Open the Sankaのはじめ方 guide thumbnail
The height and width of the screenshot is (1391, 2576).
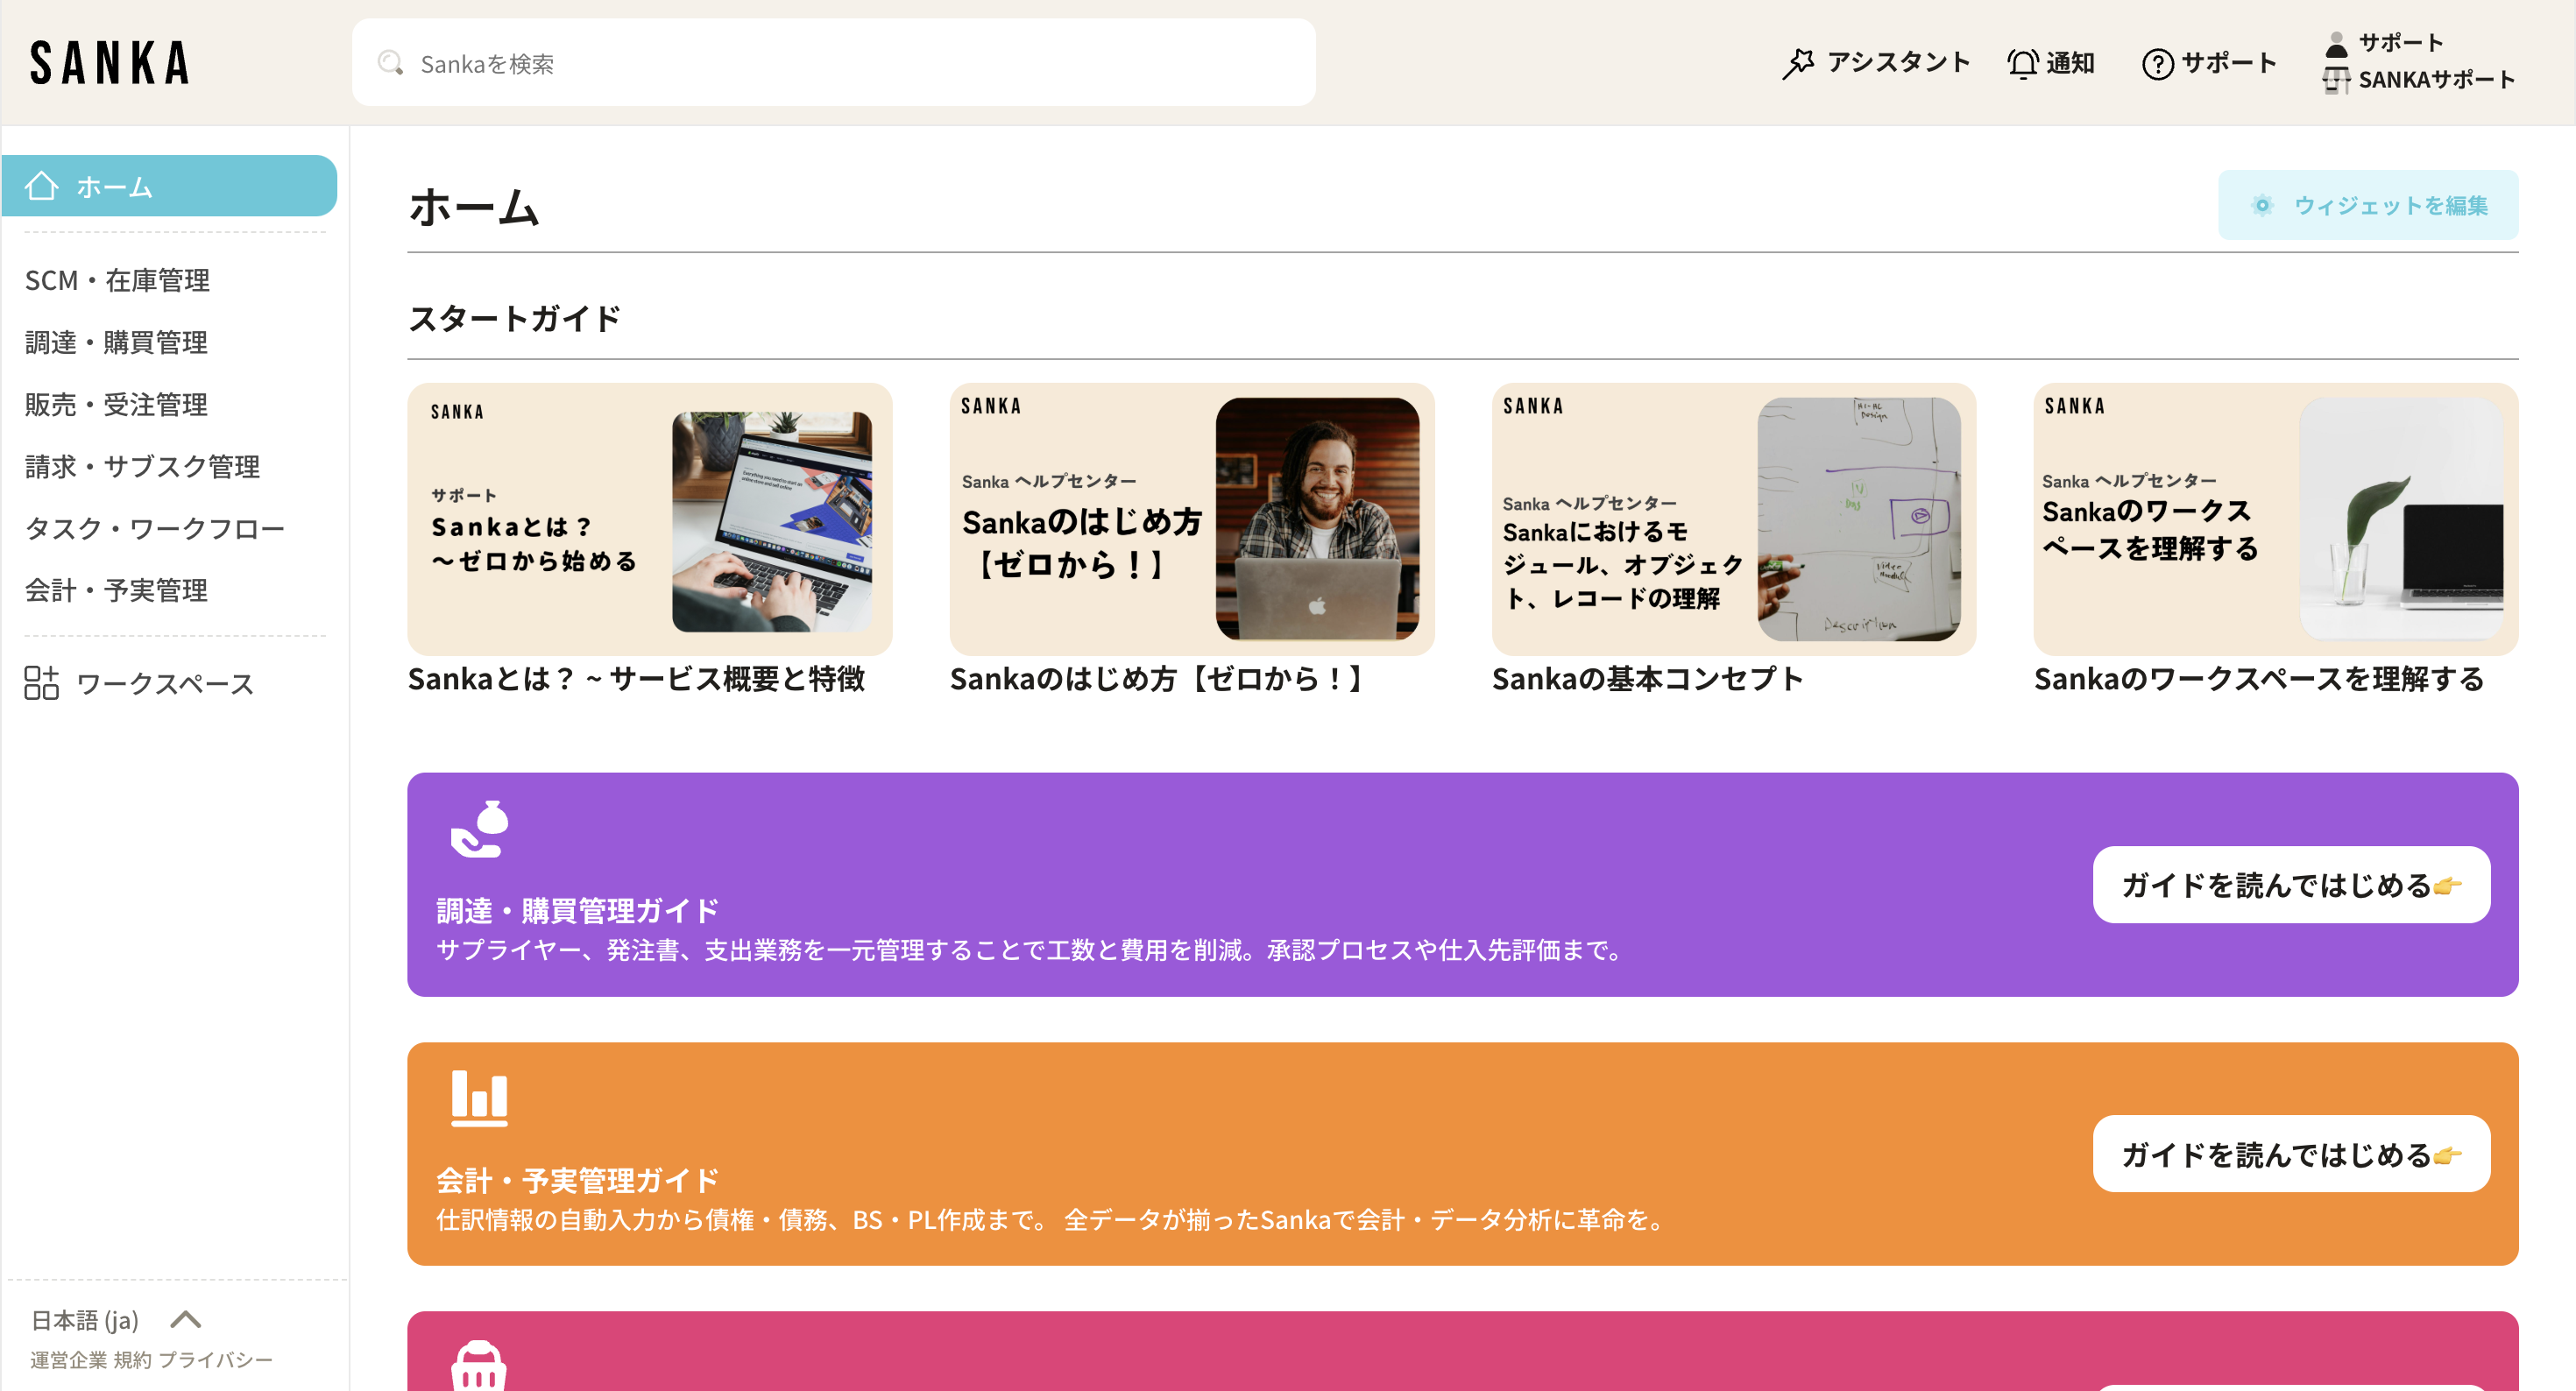[x=1191, y=519]
